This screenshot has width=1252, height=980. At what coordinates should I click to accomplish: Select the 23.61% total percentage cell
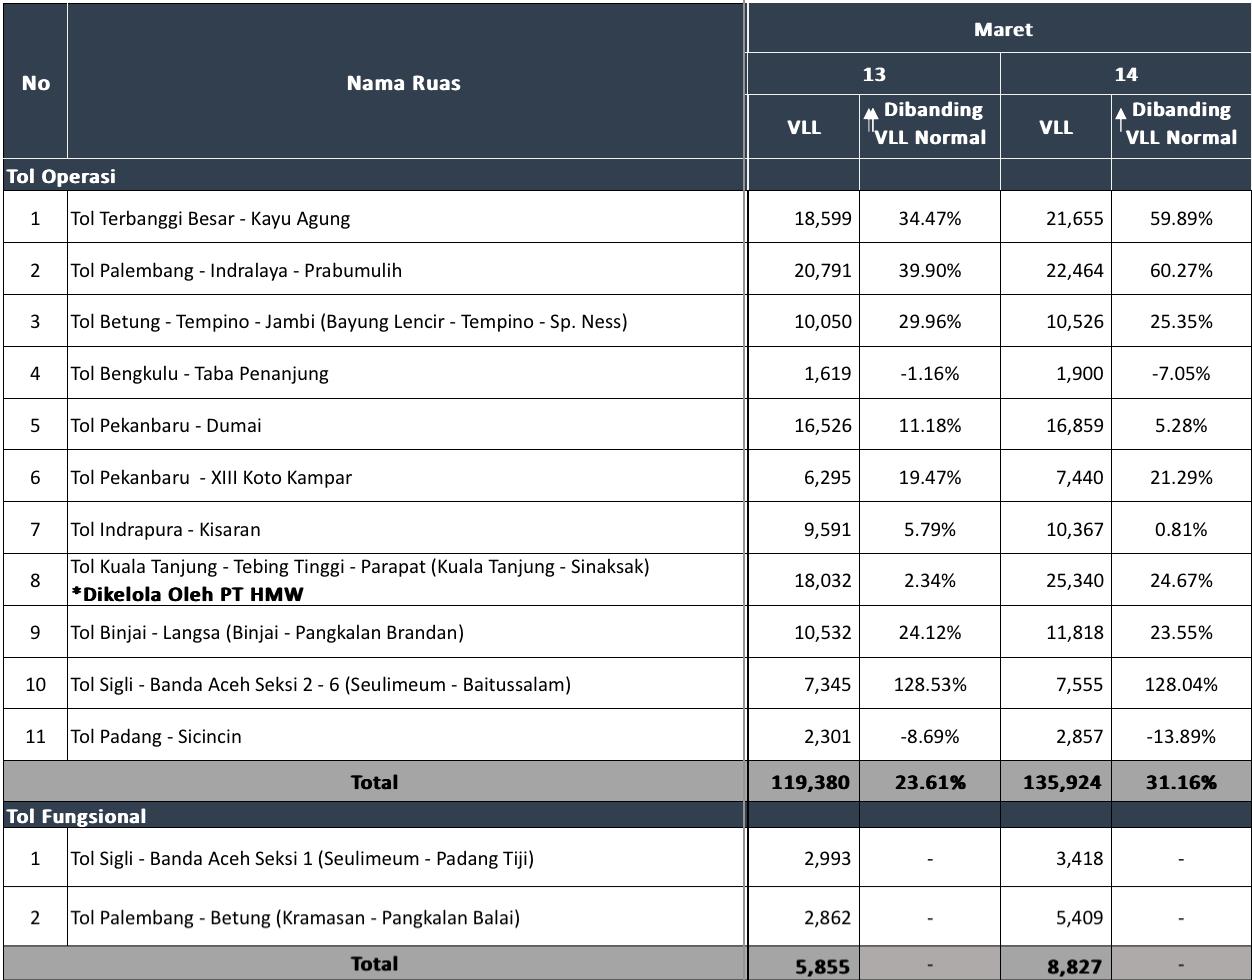(929, 782)
